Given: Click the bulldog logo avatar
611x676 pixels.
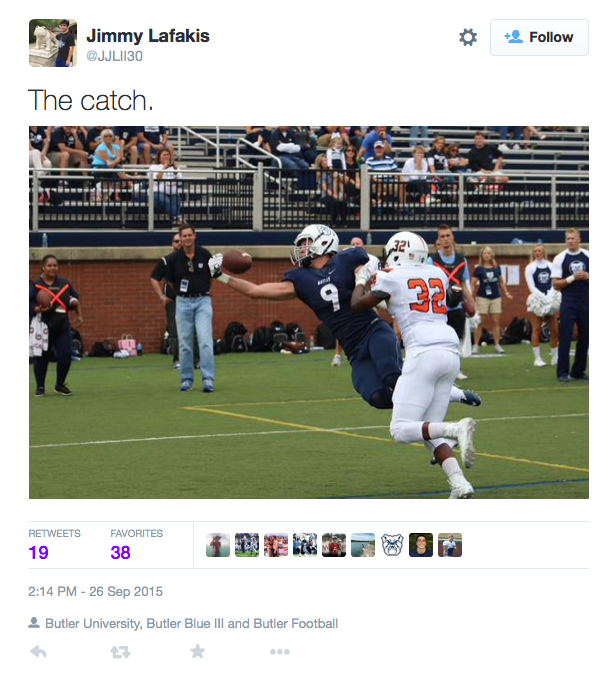Looking at the screenshot, I should pyautogui.click(x=392, y=545).
